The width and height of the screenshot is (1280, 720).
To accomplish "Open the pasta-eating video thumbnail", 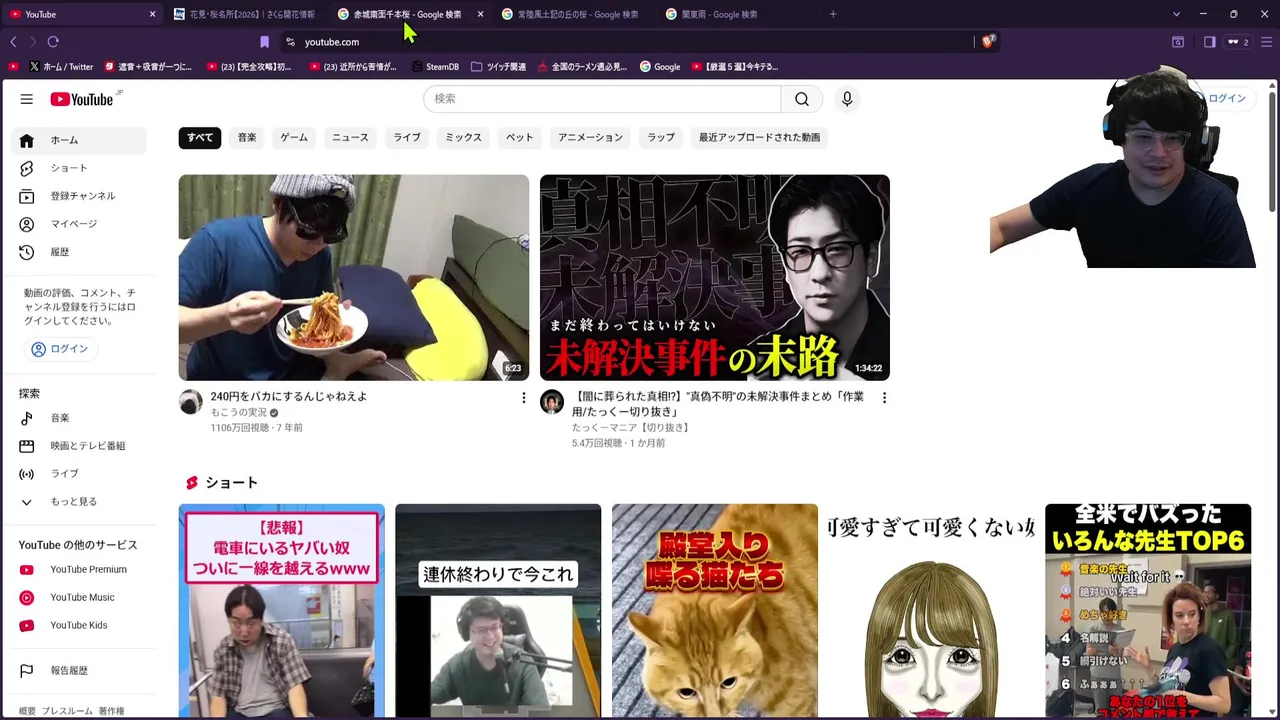I will click(354, 278).
